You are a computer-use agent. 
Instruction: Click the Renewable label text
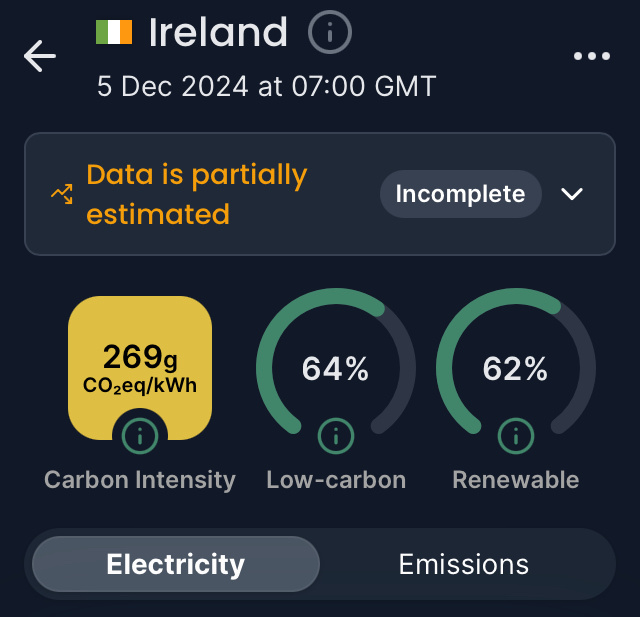[x=516, y=480]
